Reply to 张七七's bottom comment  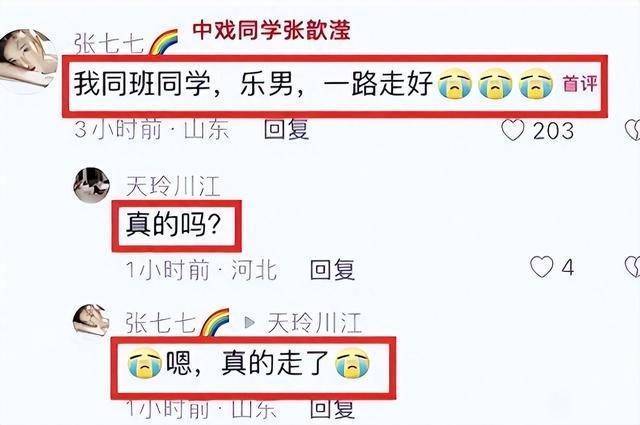coord(332,408)
